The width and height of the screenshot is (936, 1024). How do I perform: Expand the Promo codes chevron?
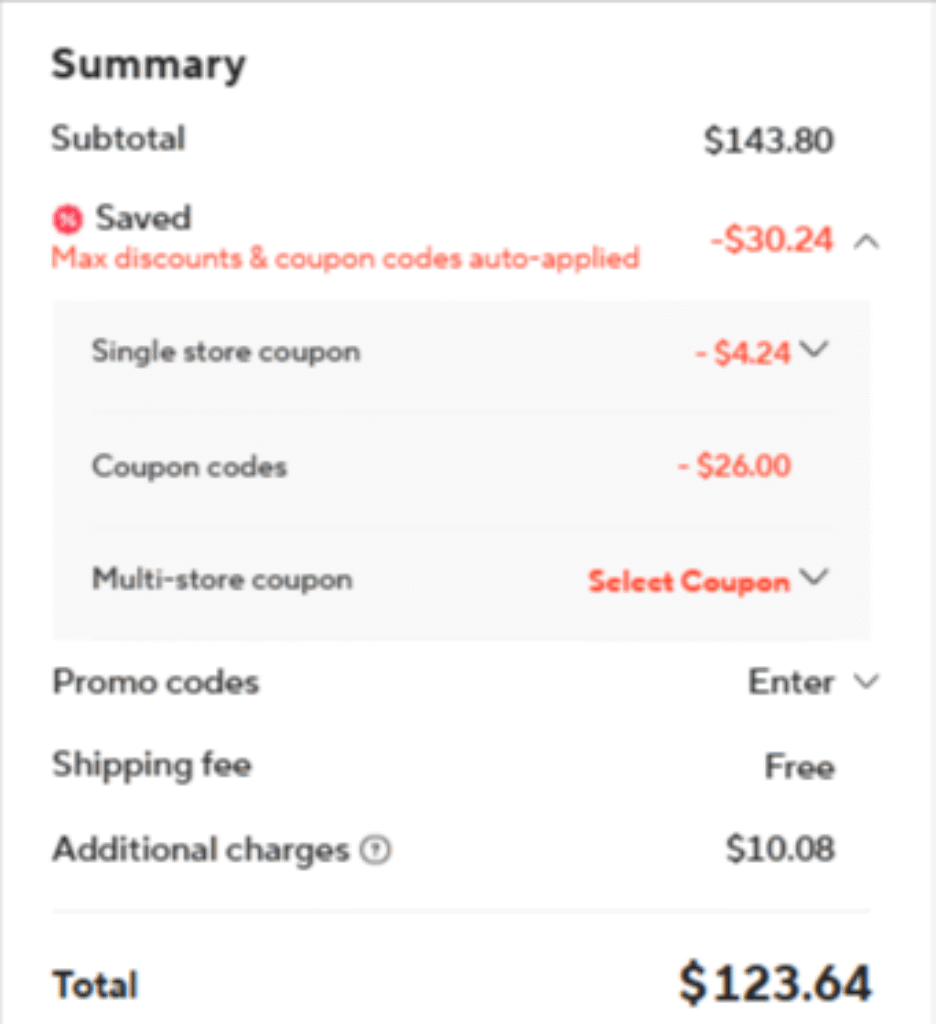(x=865, y=682)
